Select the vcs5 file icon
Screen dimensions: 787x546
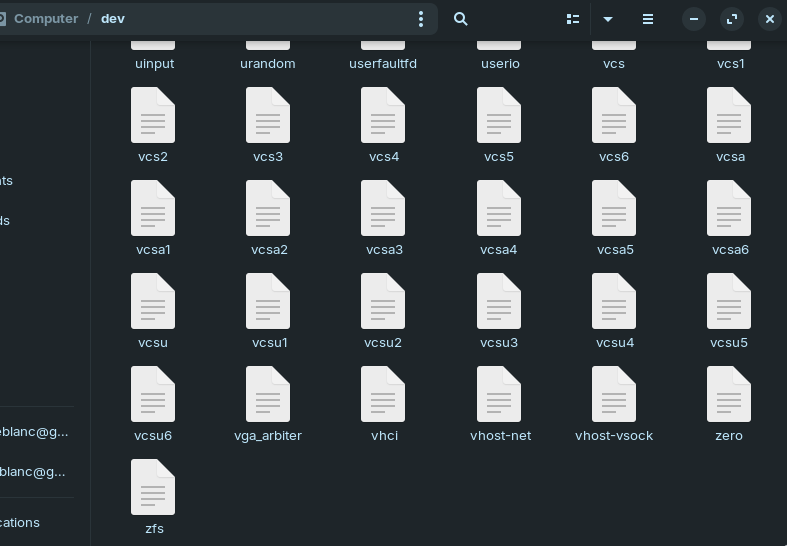click(499, 115)
